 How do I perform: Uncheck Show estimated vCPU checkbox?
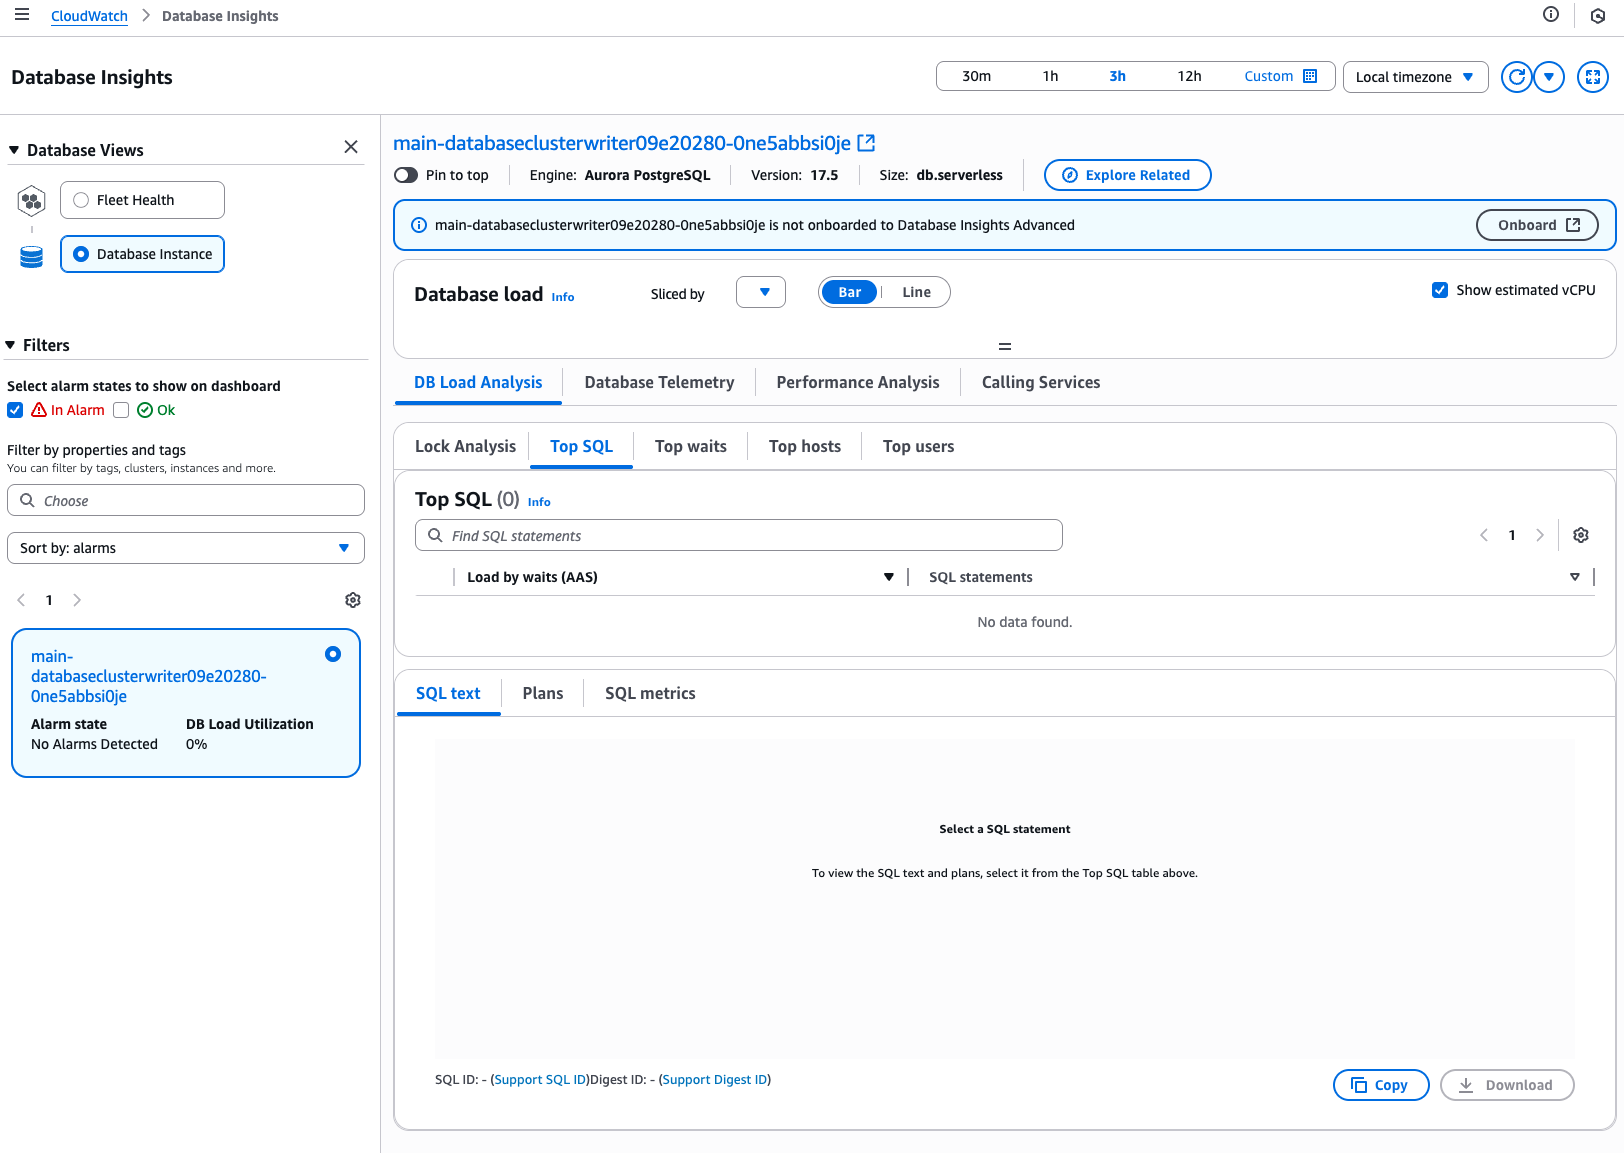pyautogui.click(x=1440, y=290)
